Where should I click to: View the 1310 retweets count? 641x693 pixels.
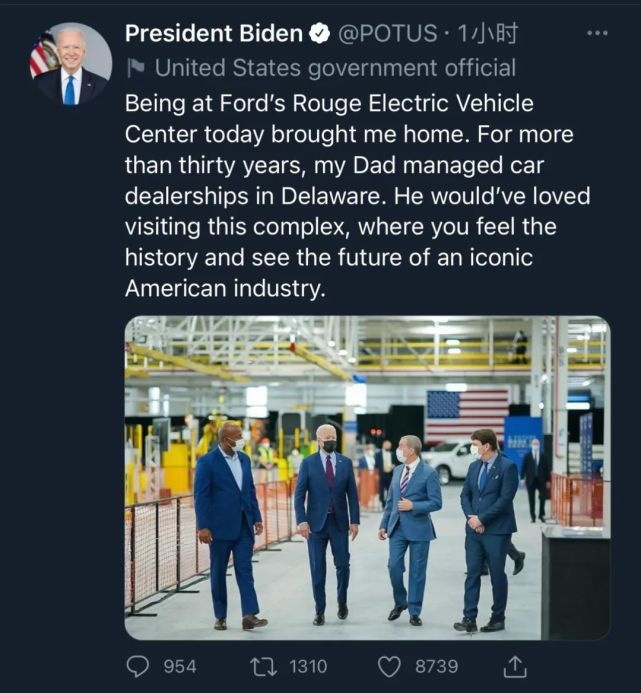coord(308,666)
